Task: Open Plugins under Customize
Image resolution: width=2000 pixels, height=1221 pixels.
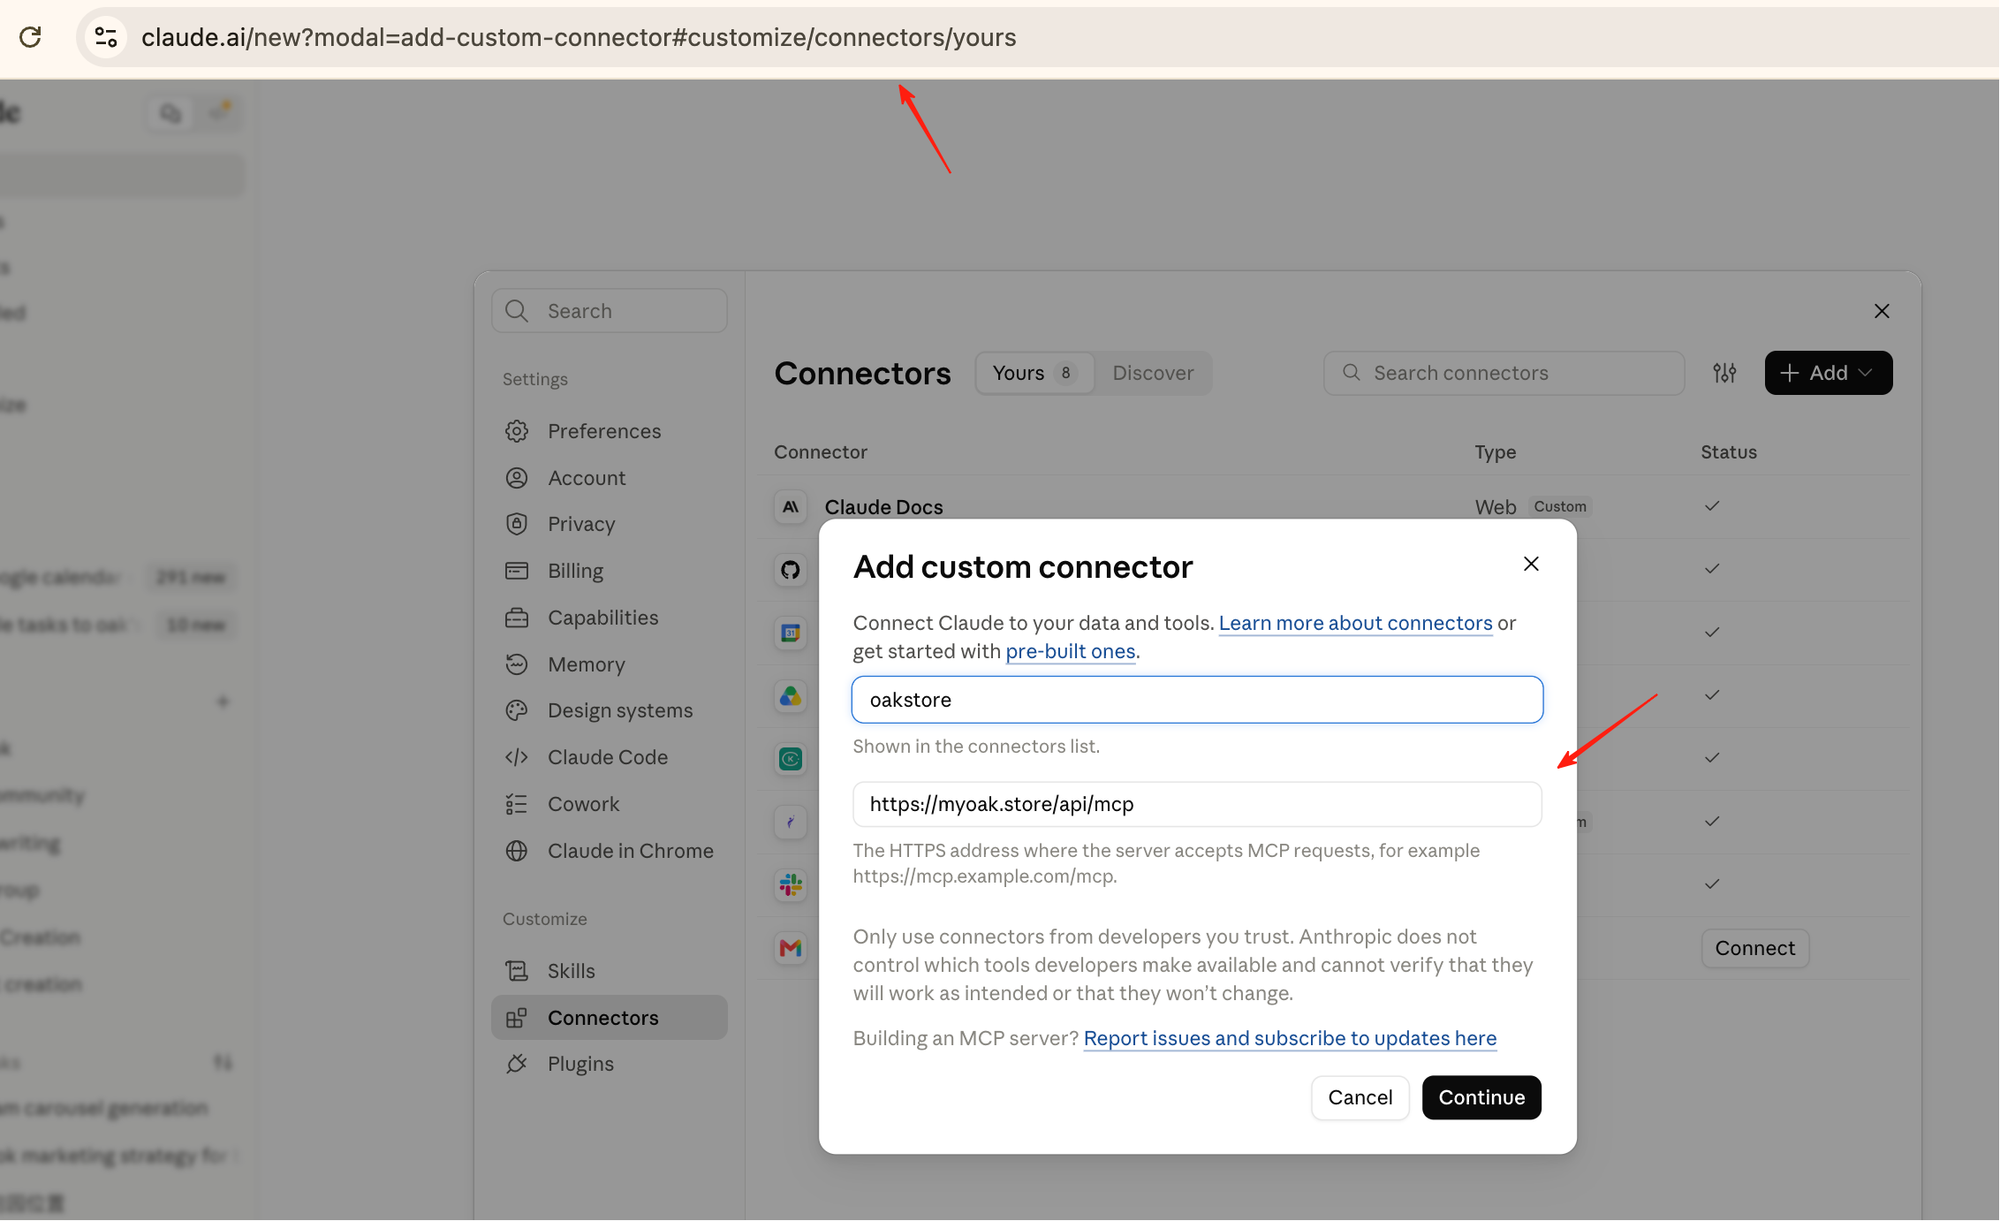Action: tap(609, 1064)
